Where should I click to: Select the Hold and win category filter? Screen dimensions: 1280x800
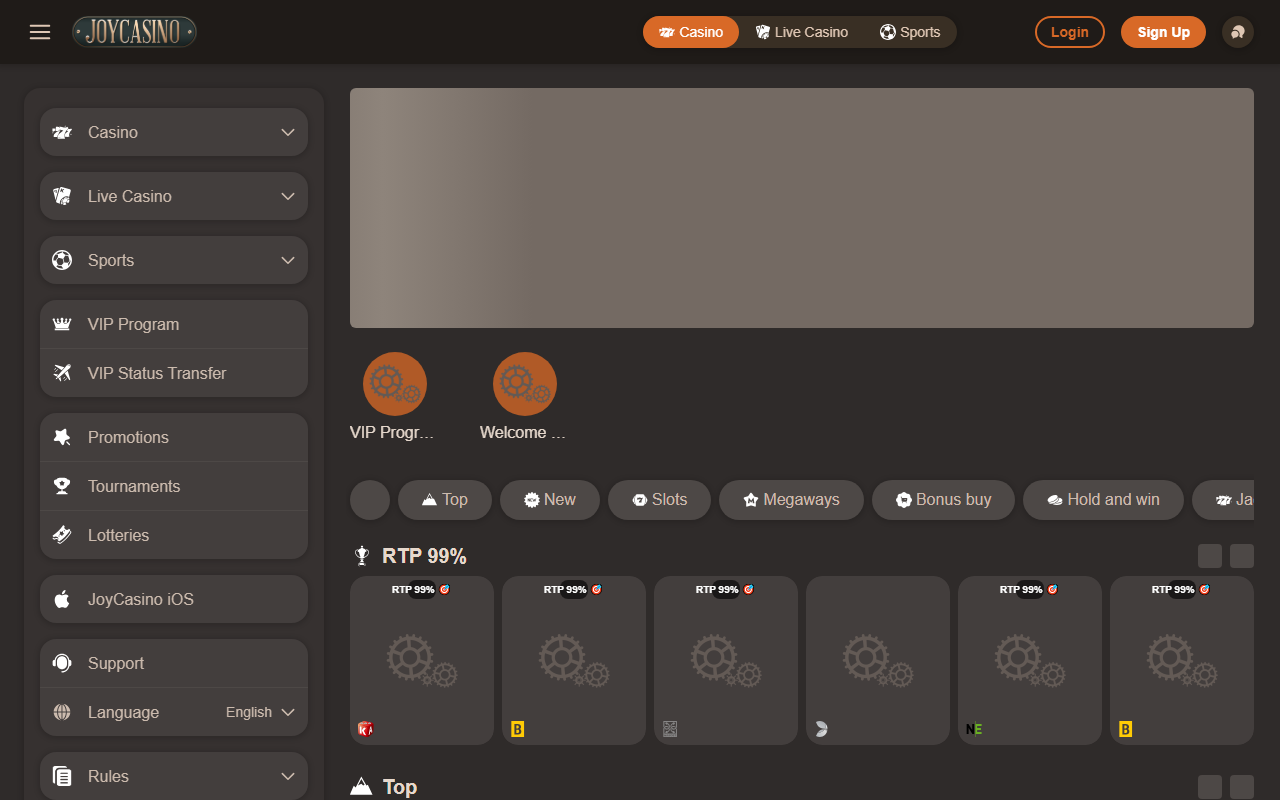click(x=1103, y=500)
